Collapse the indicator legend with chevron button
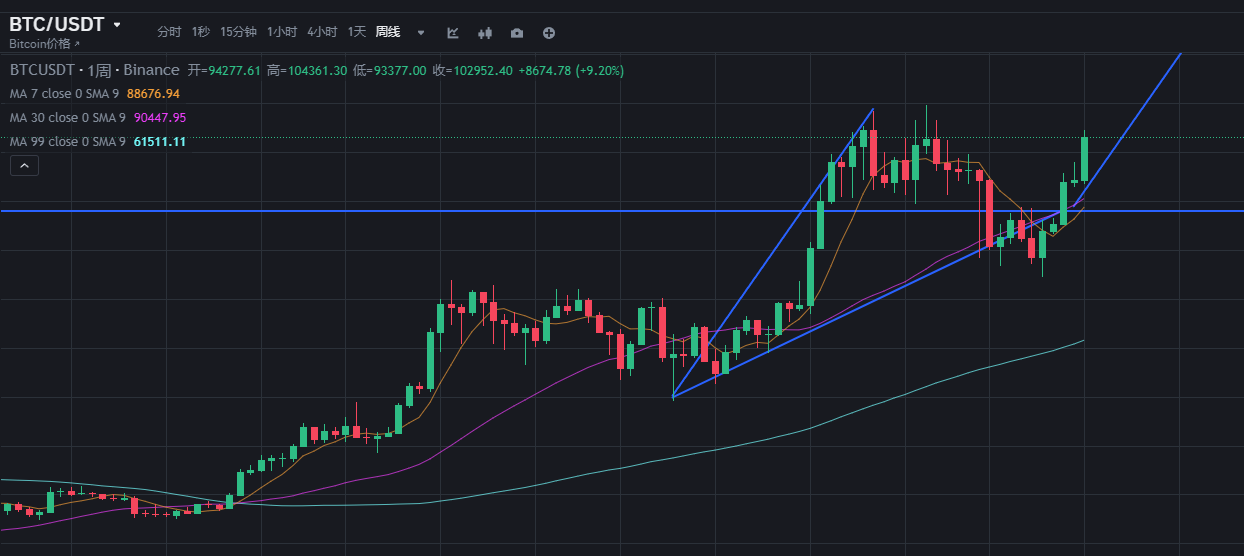 tap(25, 166)
